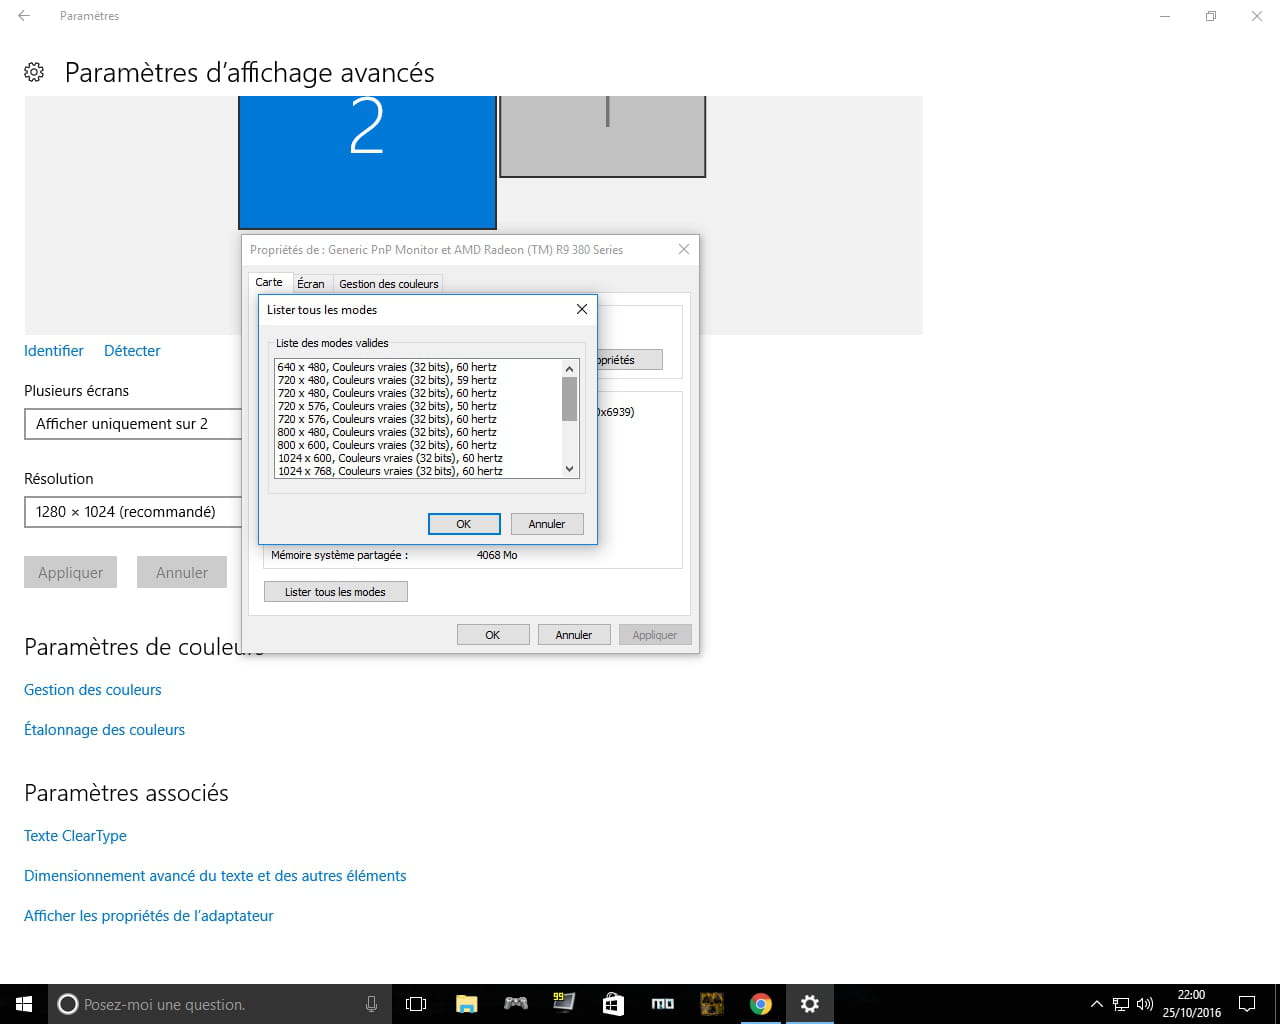Open the taskbar monitor icon labeled 99
The width and height of the screenshot is (1280, 1024).
pyautogui.click(x=564, y=1004)
